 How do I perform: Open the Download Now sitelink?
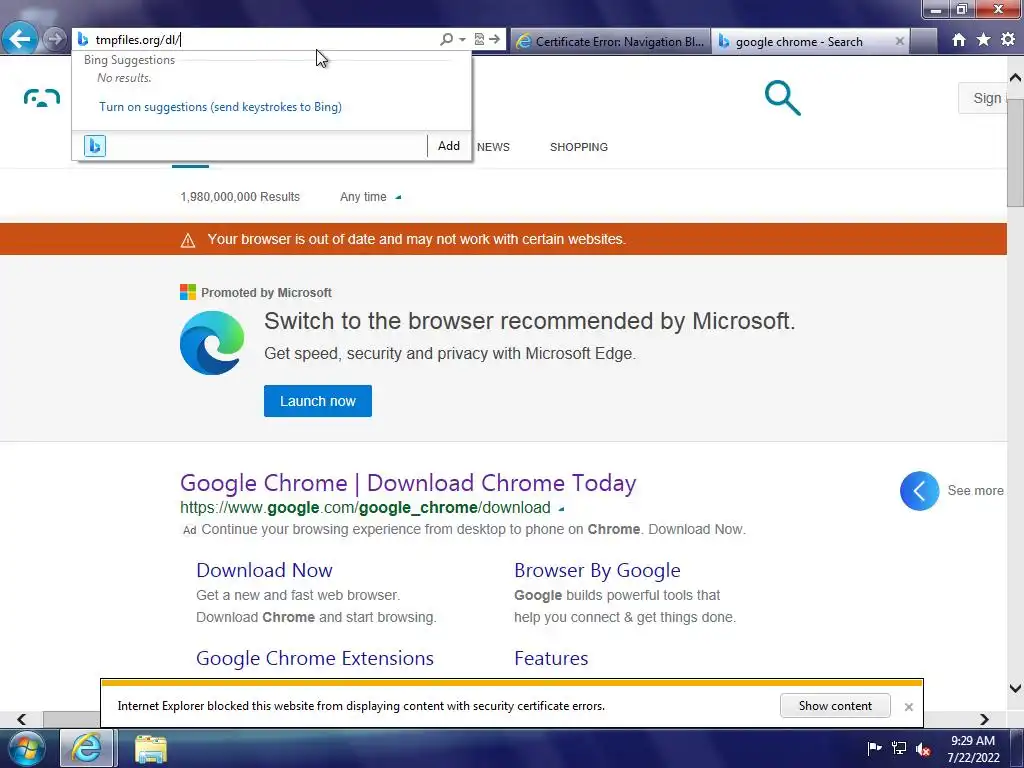click(264, 570)
